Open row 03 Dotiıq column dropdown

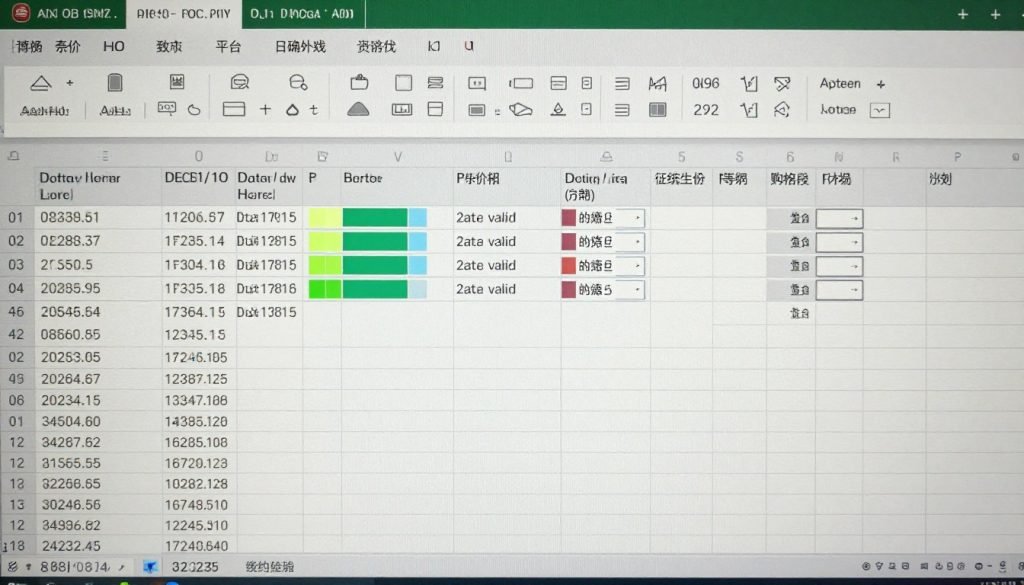point(637,266)
